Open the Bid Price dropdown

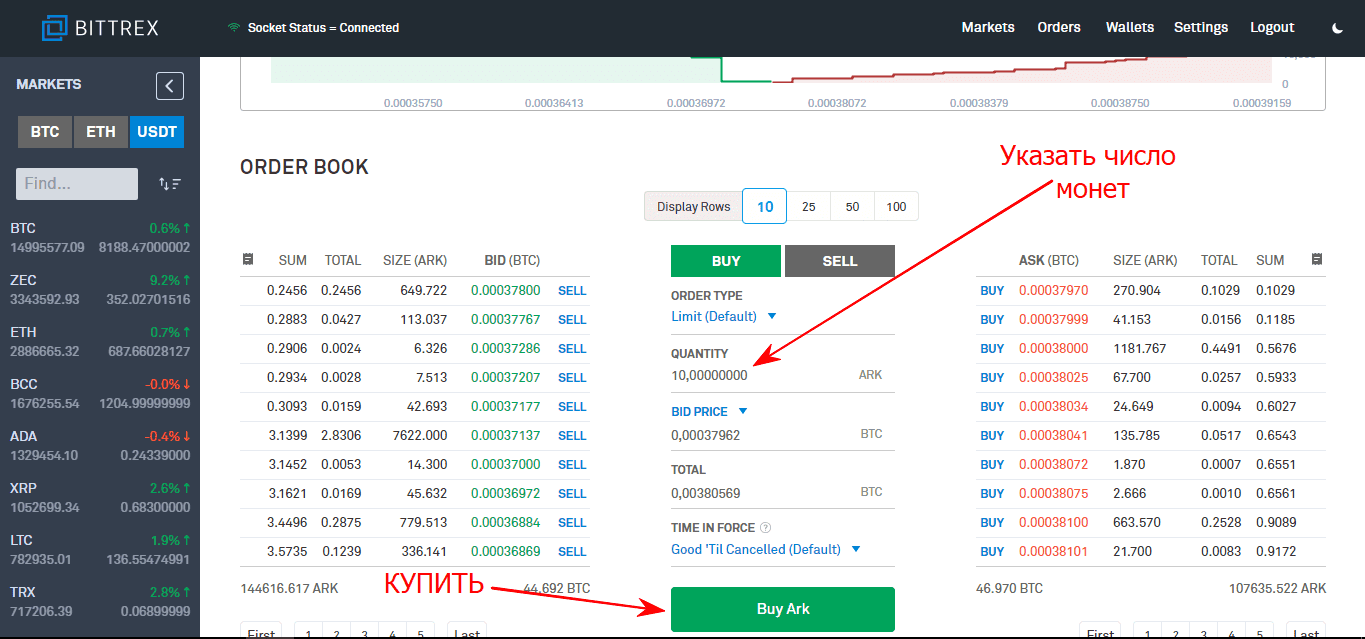[710, 411]
